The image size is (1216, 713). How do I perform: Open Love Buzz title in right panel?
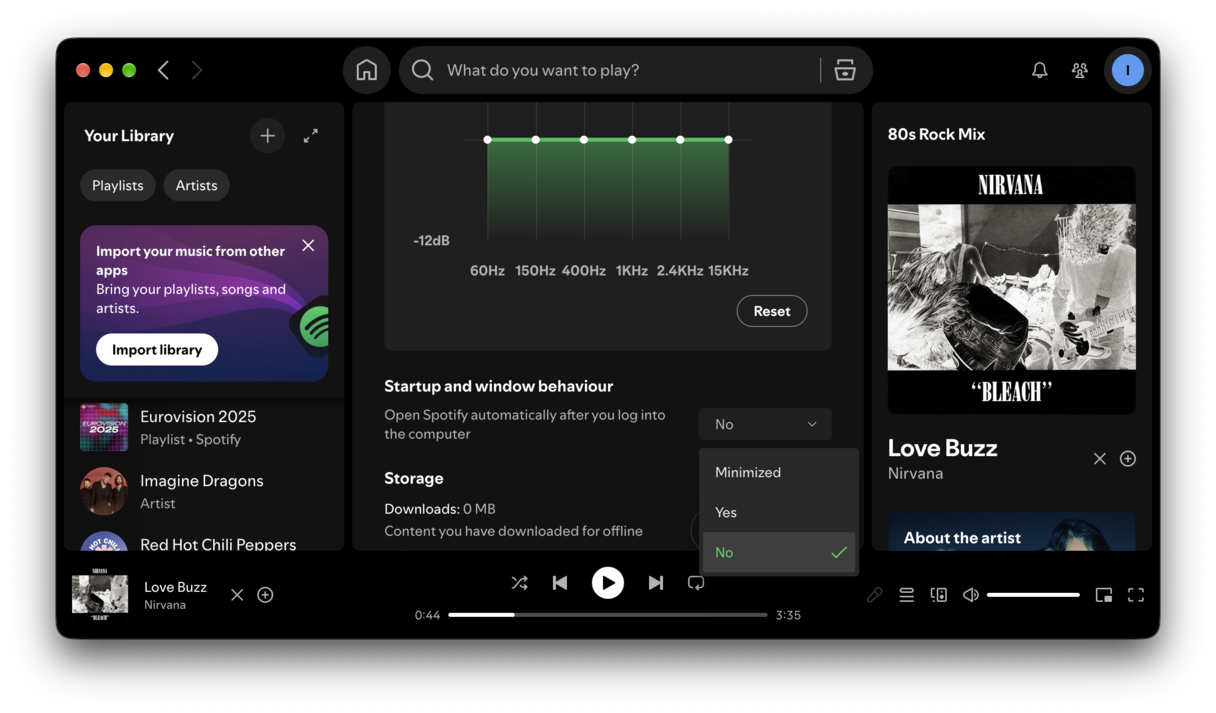point(943,448)
